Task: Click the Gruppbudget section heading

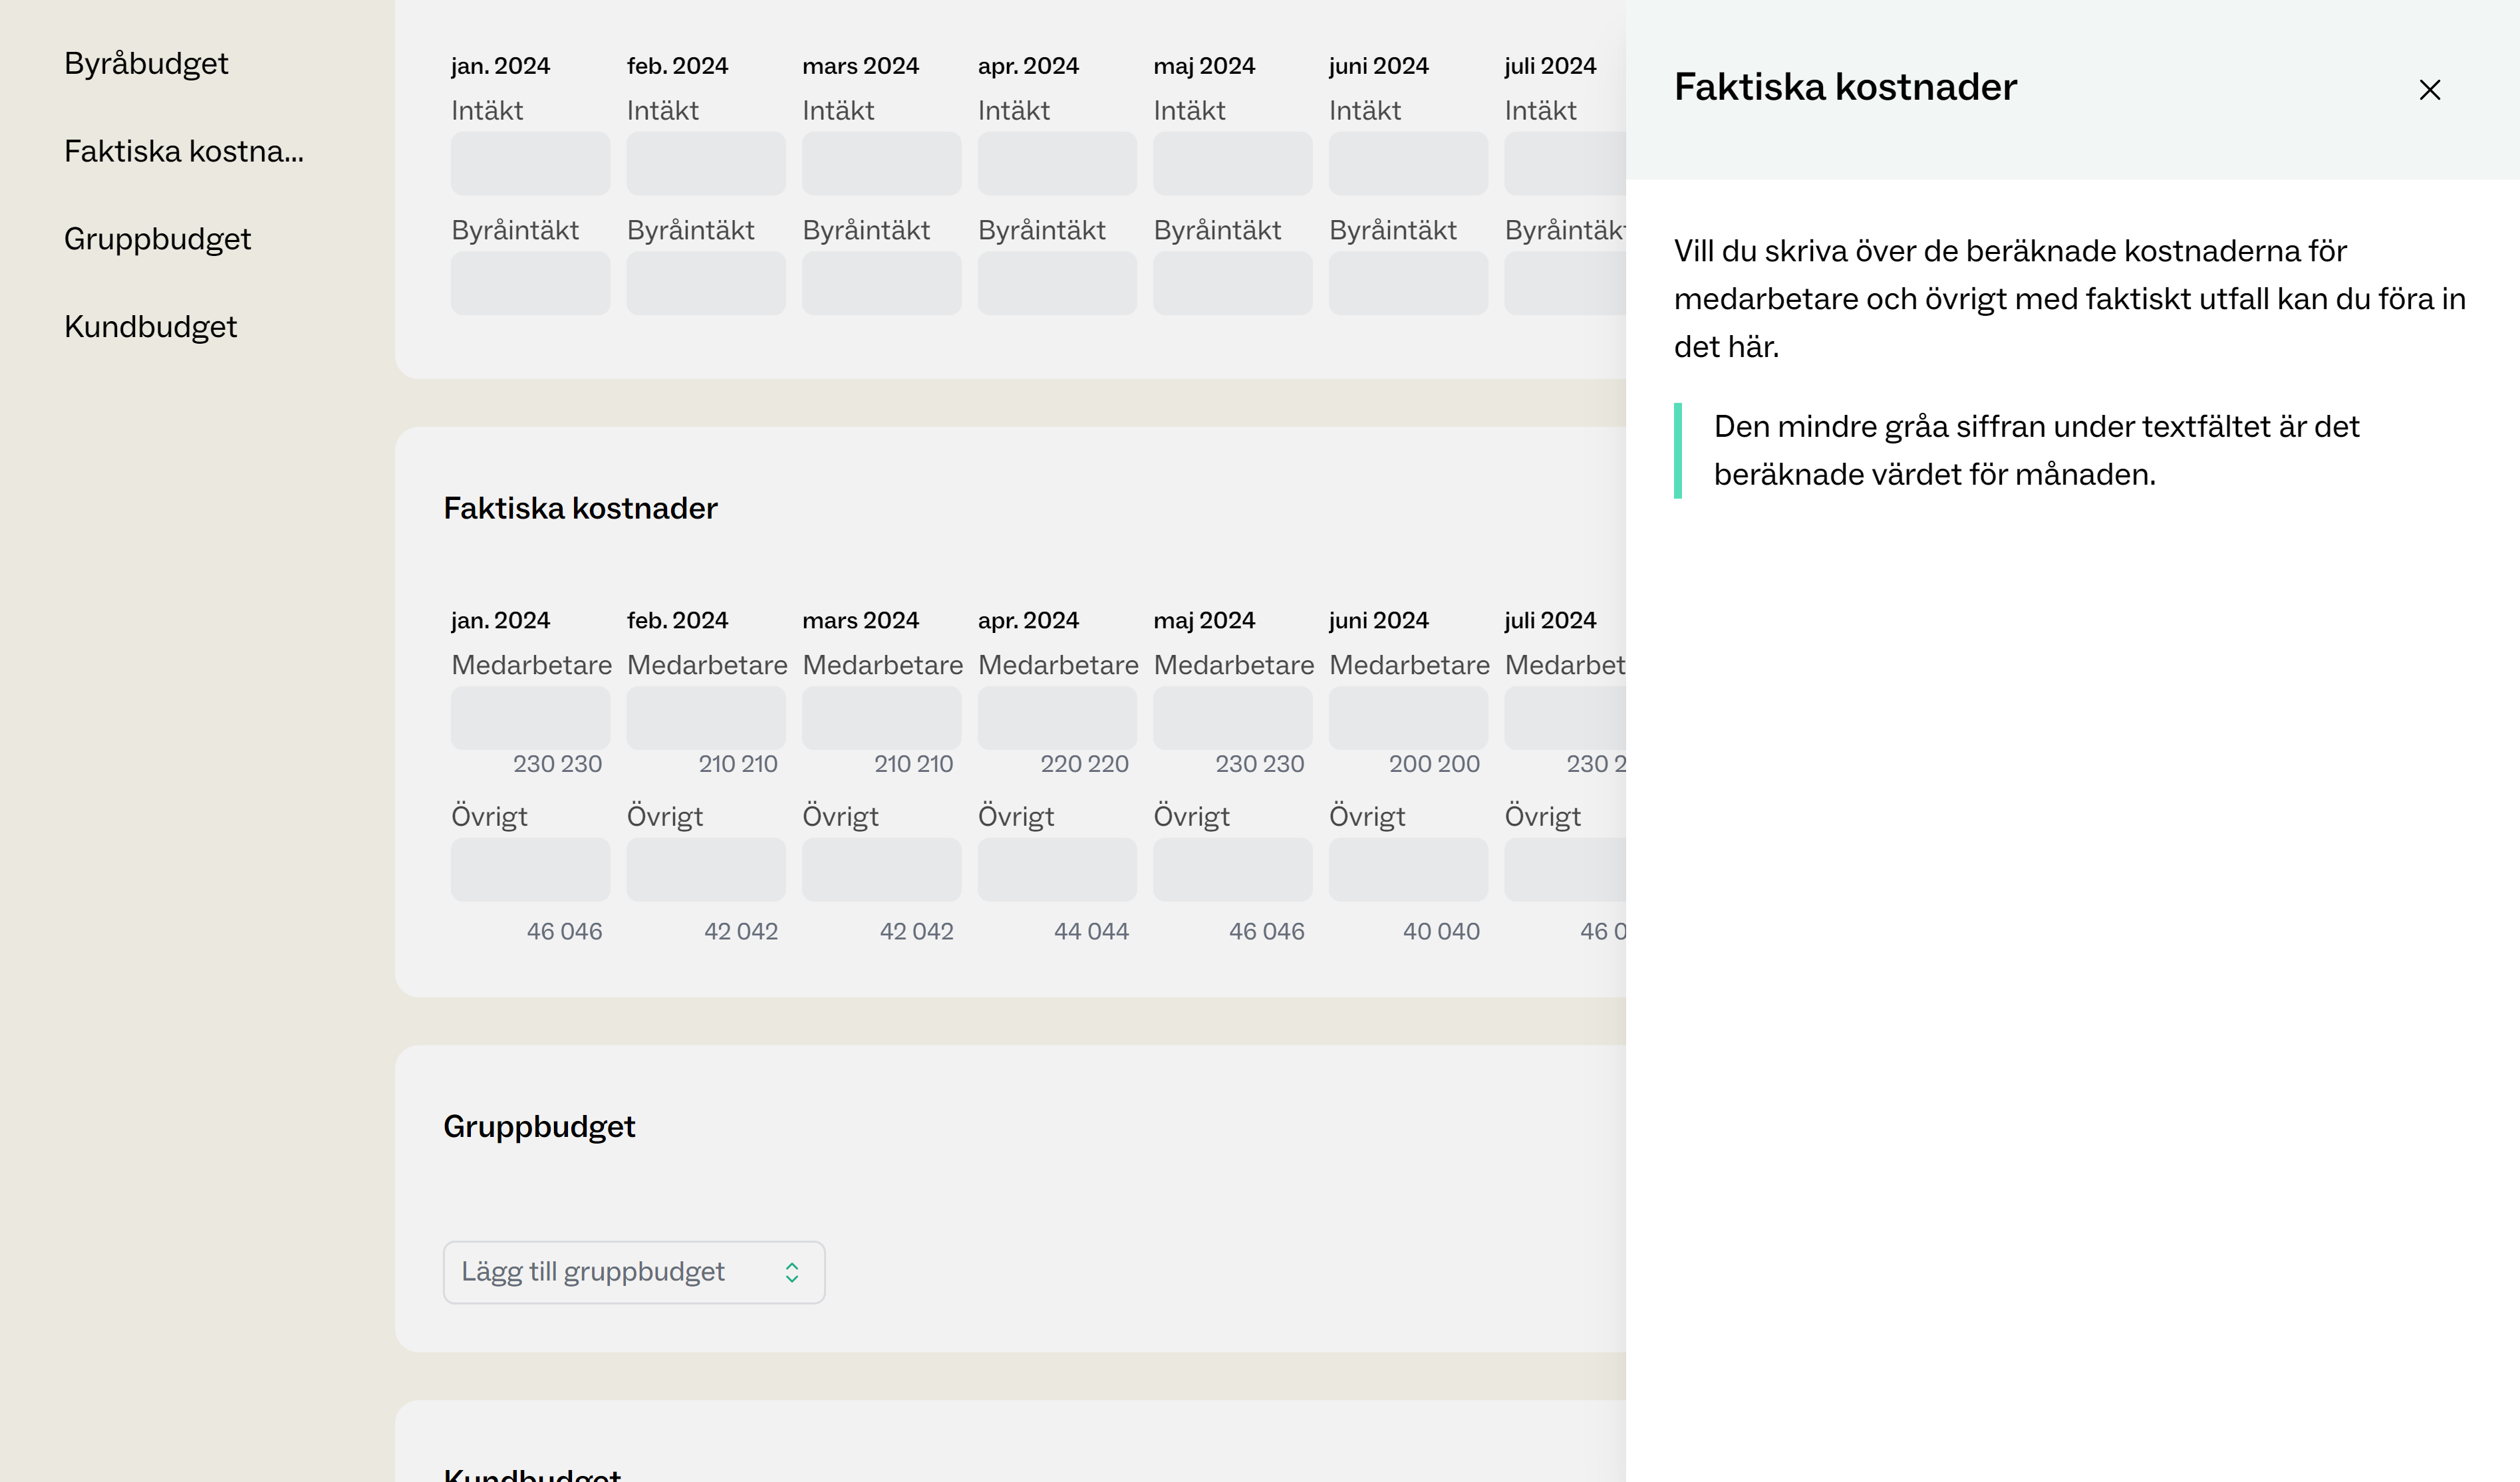Action: tap(539, 1127)
